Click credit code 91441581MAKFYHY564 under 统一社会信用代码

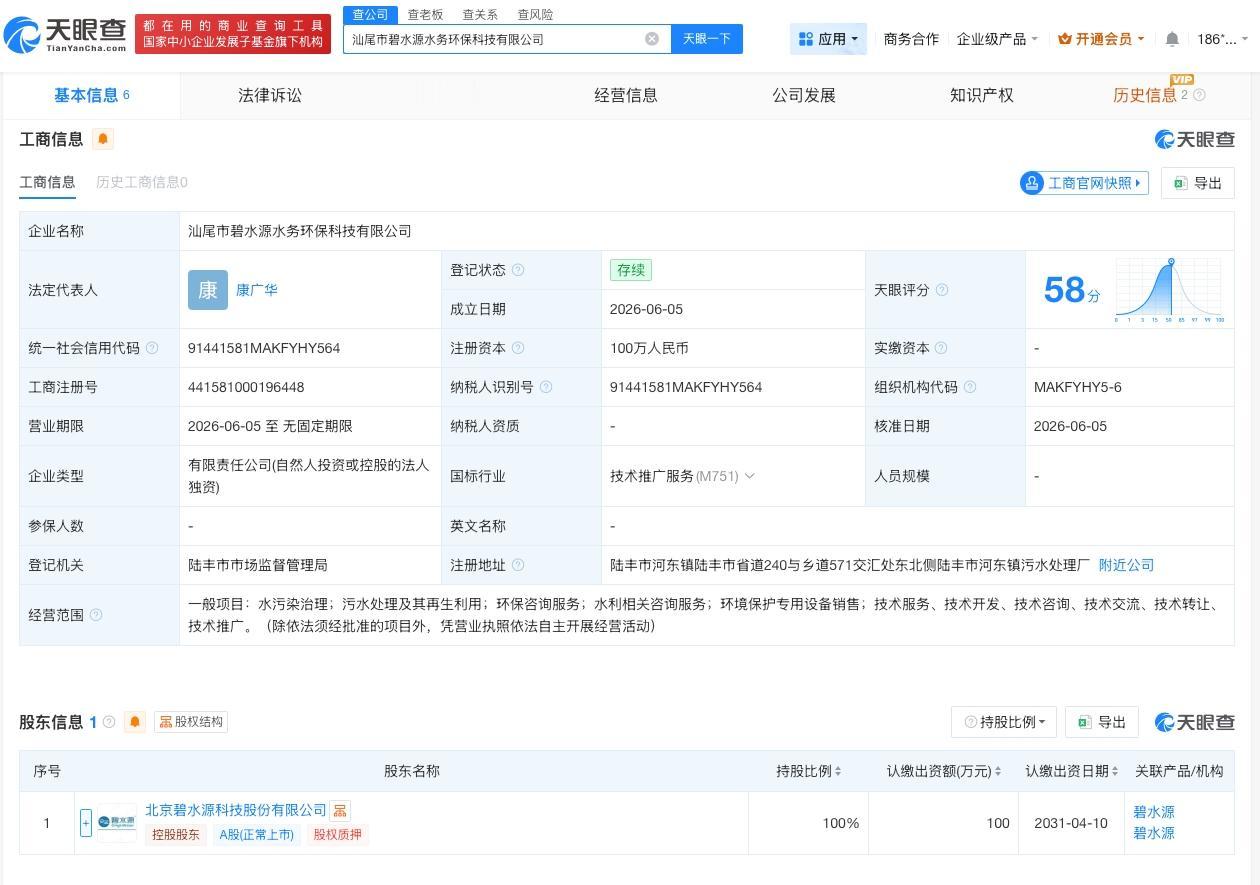coord(264,348)
